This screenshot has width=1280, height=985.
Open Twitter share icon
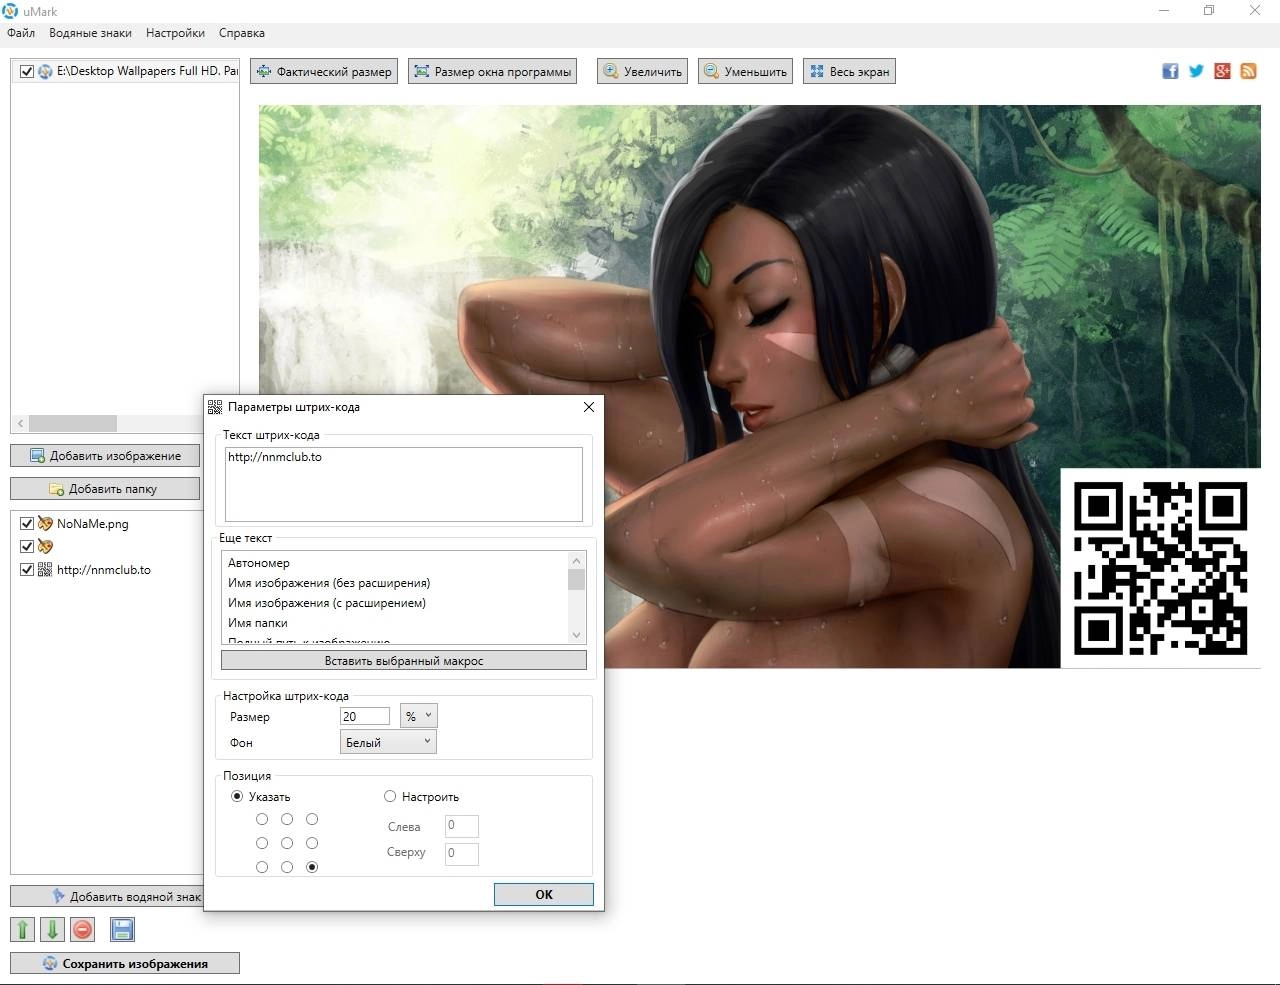1196,71
